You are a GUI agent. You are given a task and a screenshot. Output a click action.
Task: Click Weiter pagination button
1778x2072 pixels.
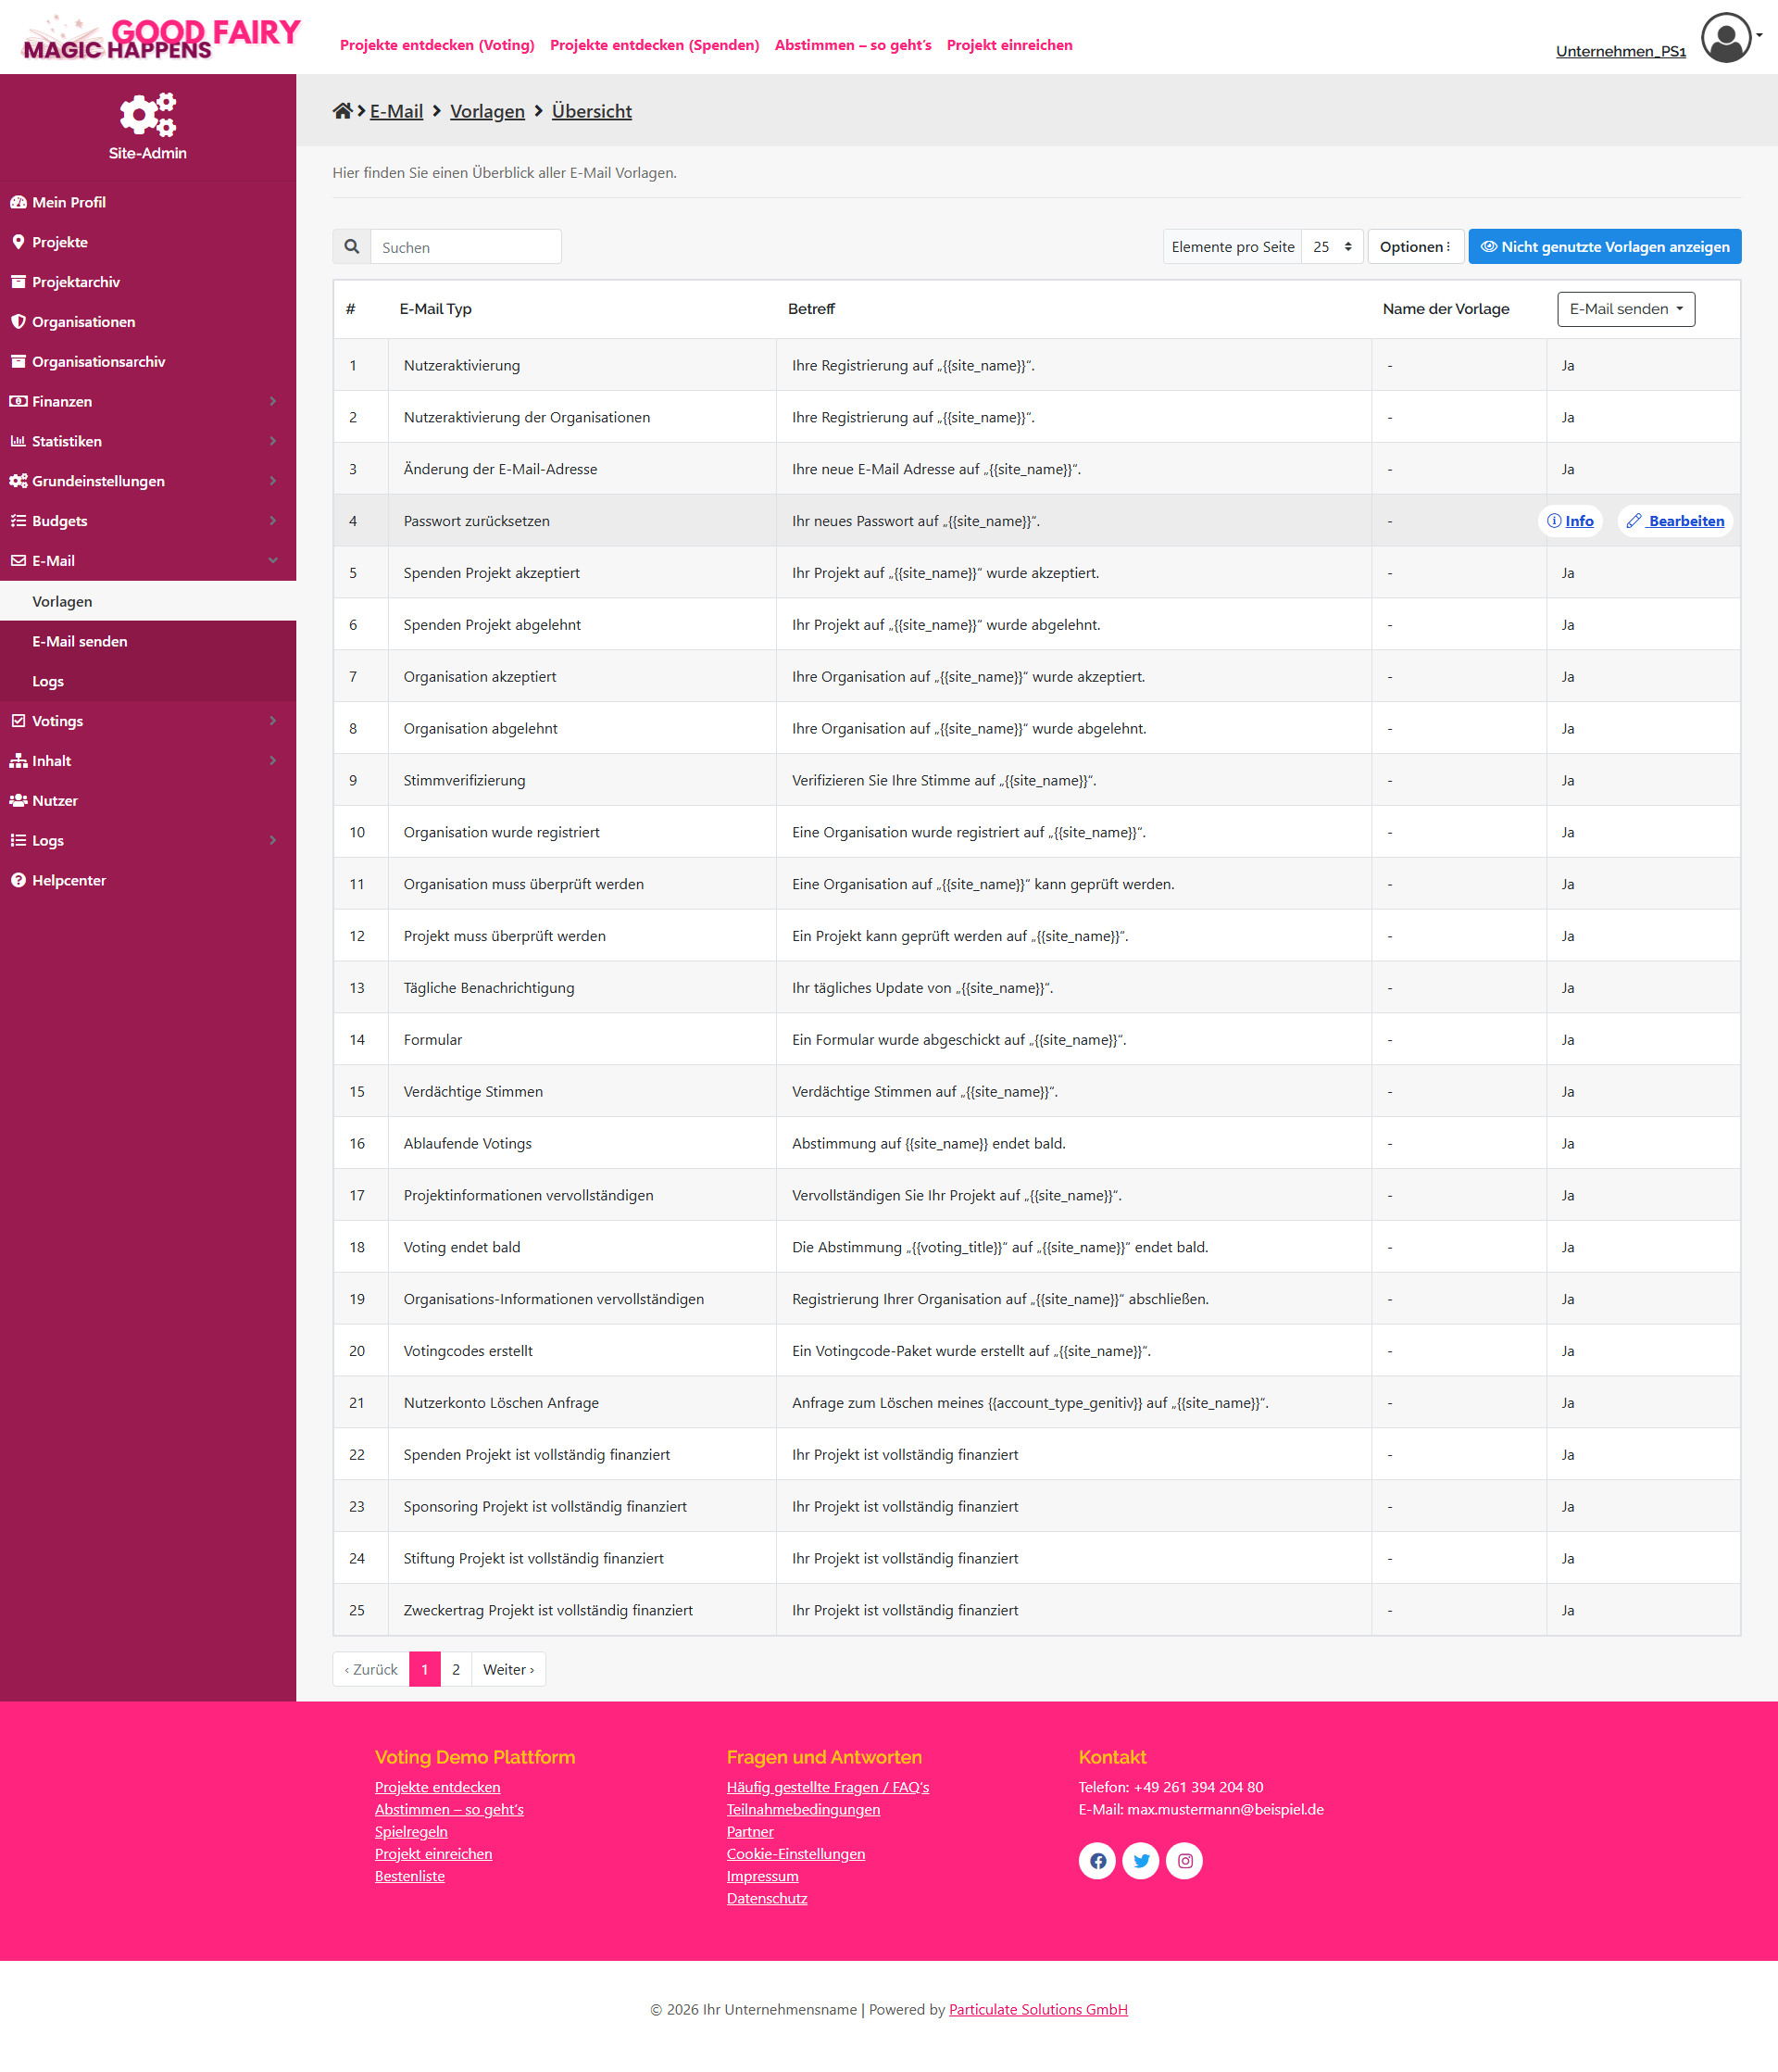[508, 1669]
